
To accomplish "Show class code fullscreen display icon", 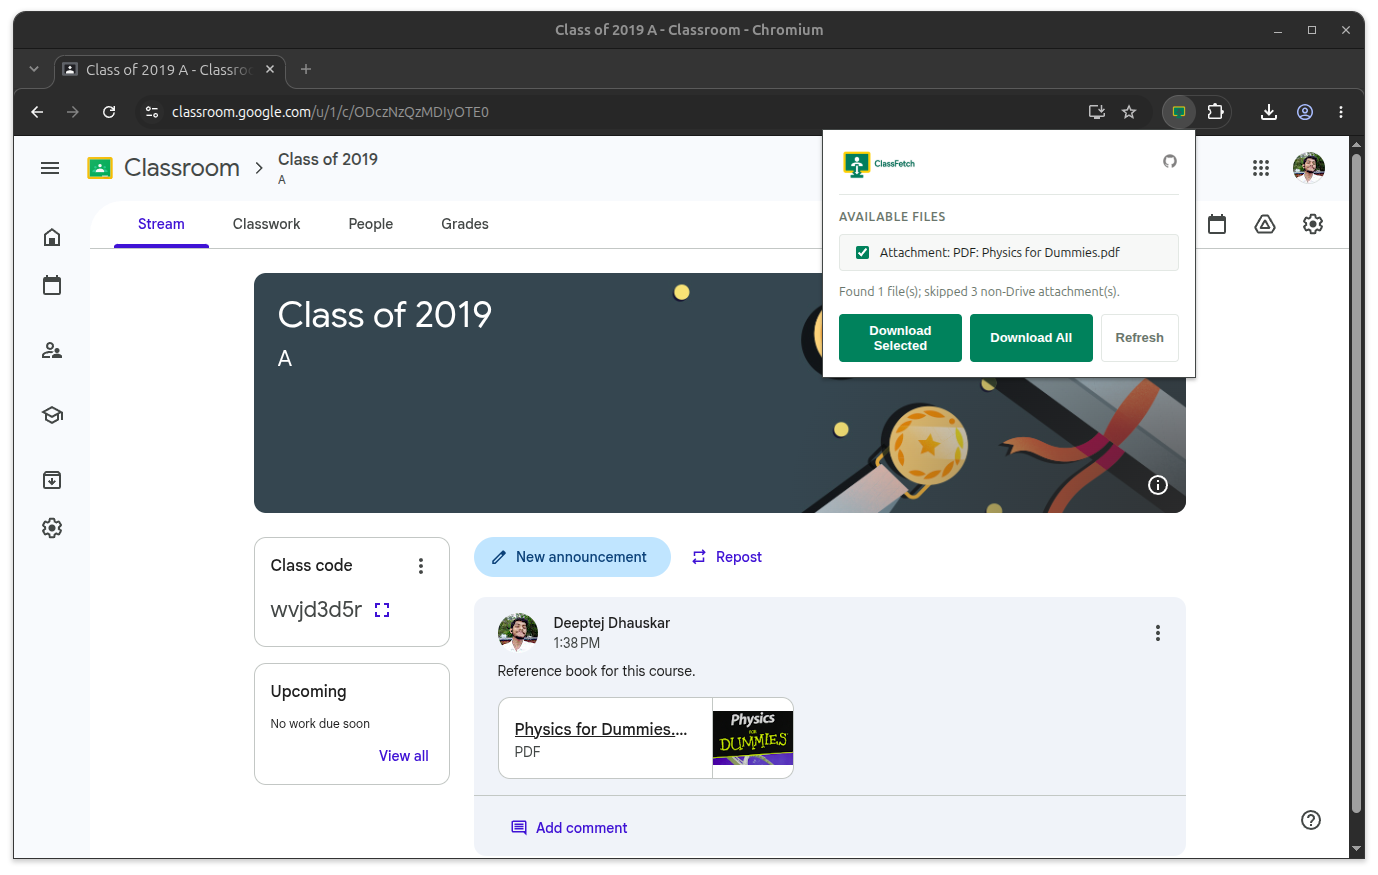I will pyautogui.click(x=382, y=609).
